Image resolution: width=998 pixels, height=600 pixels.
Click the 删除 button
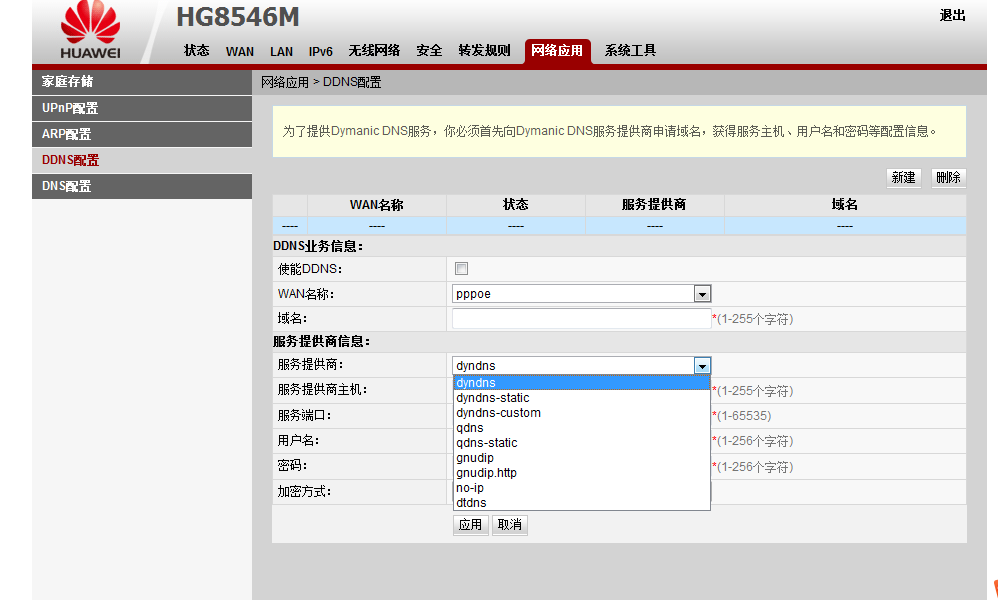(x=948, y=178)
